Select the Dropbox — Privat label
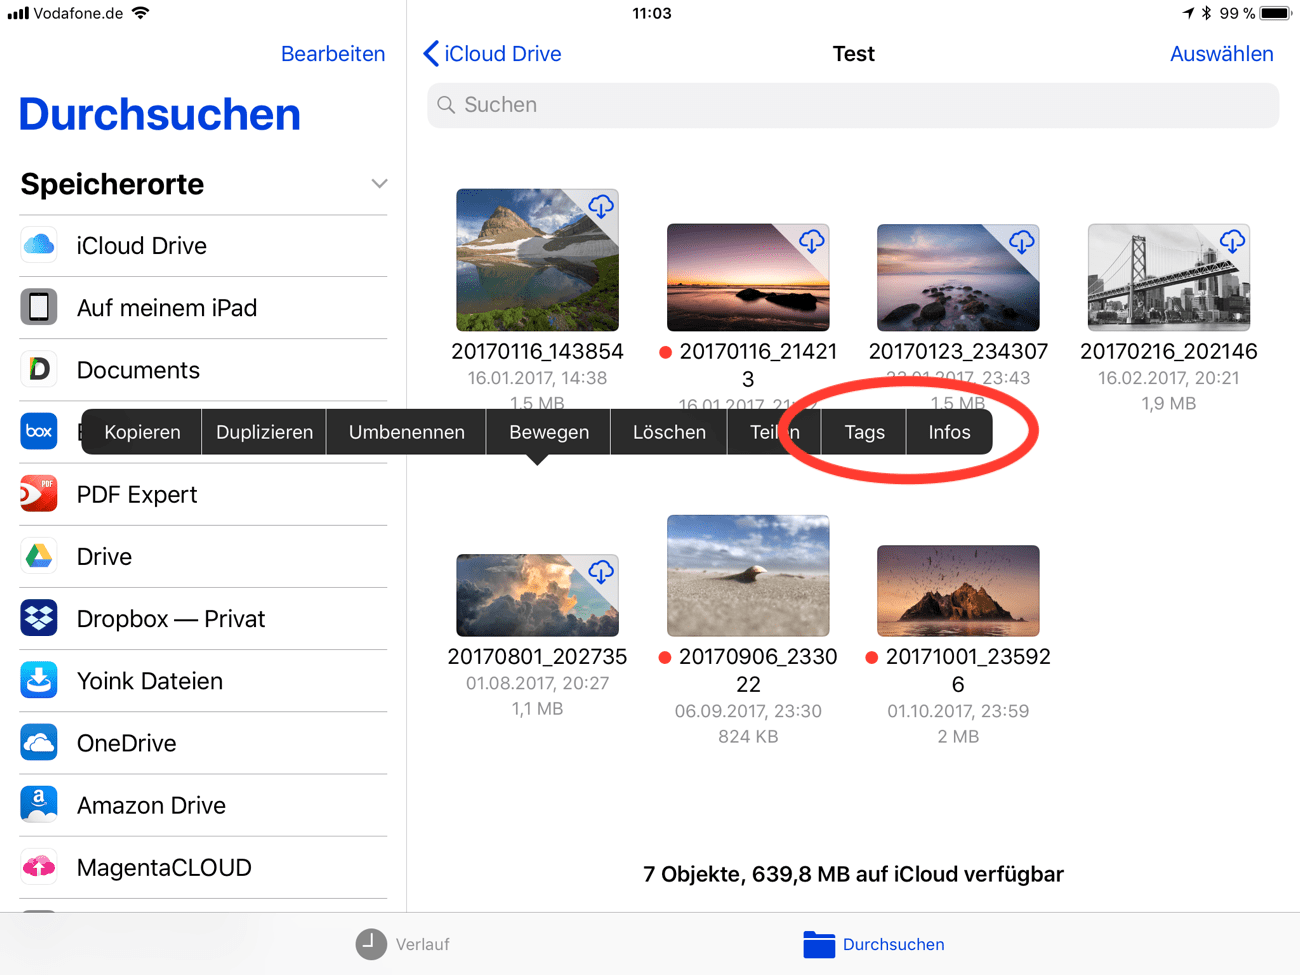The height and width of the screenshot is (975, 1300). [x=171, y=619]
